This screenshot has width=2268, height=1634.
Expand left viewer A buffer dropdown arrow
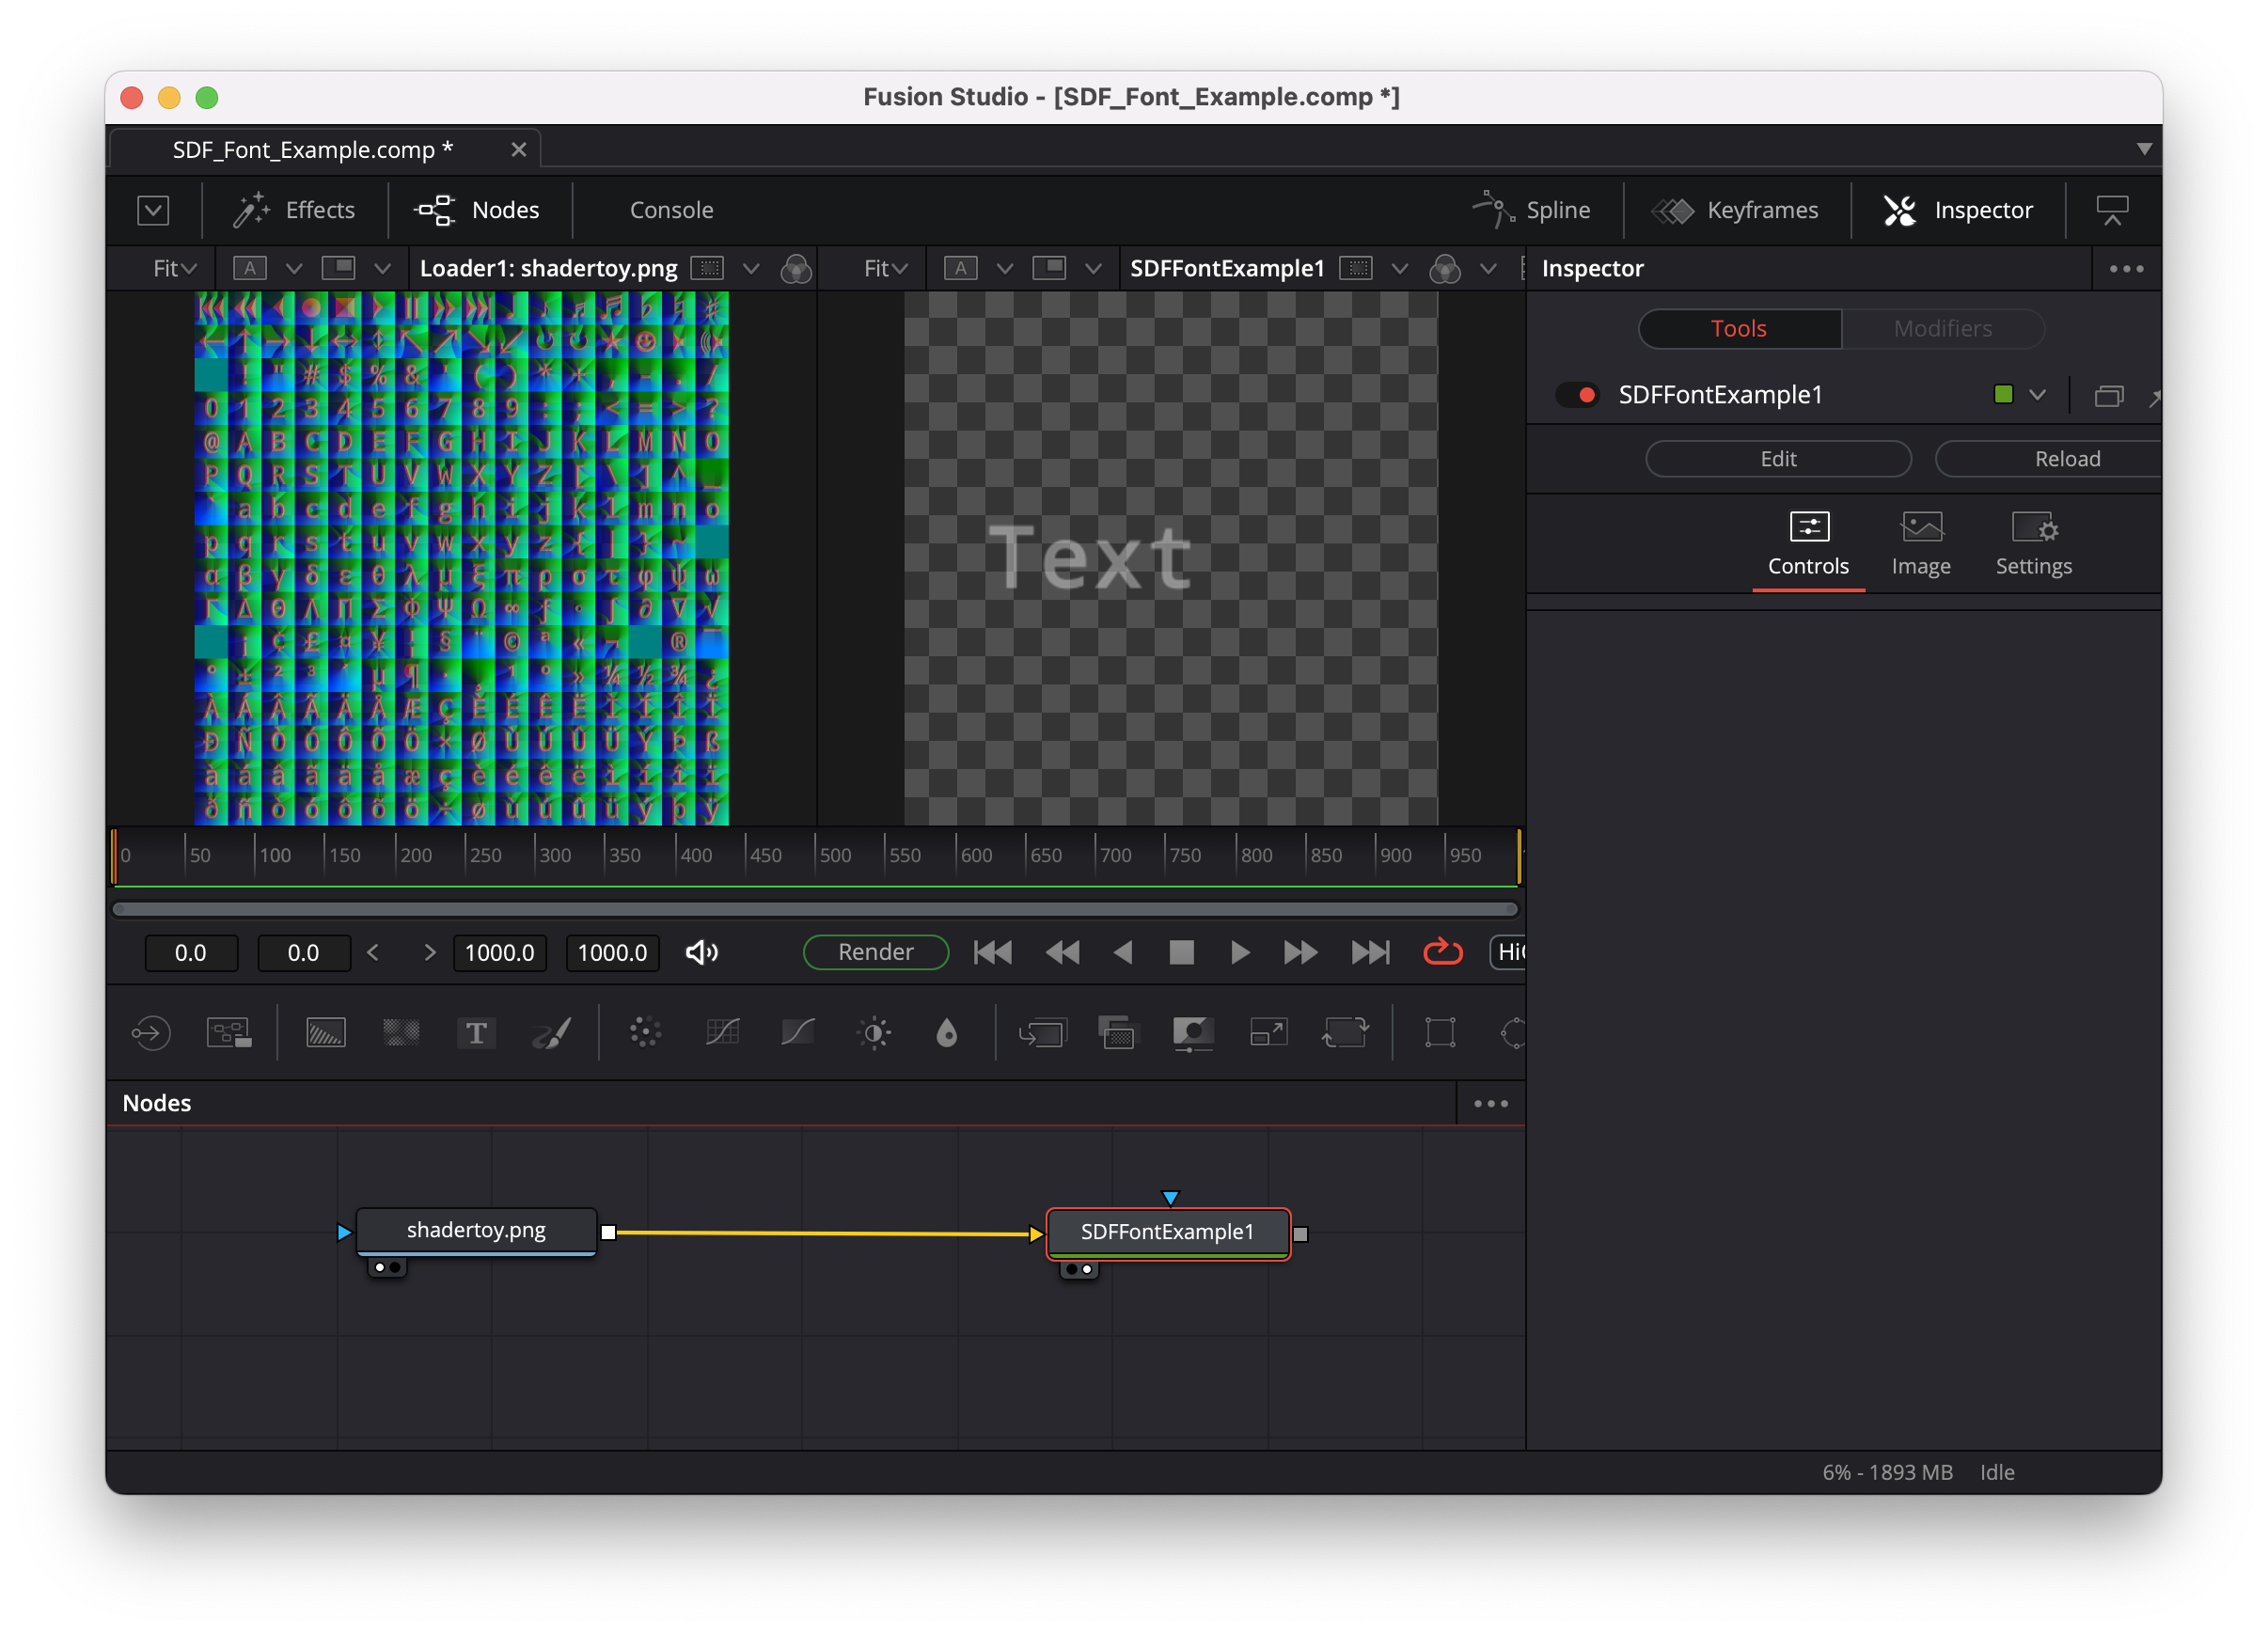pyautogui.click(x=294, y=269)
